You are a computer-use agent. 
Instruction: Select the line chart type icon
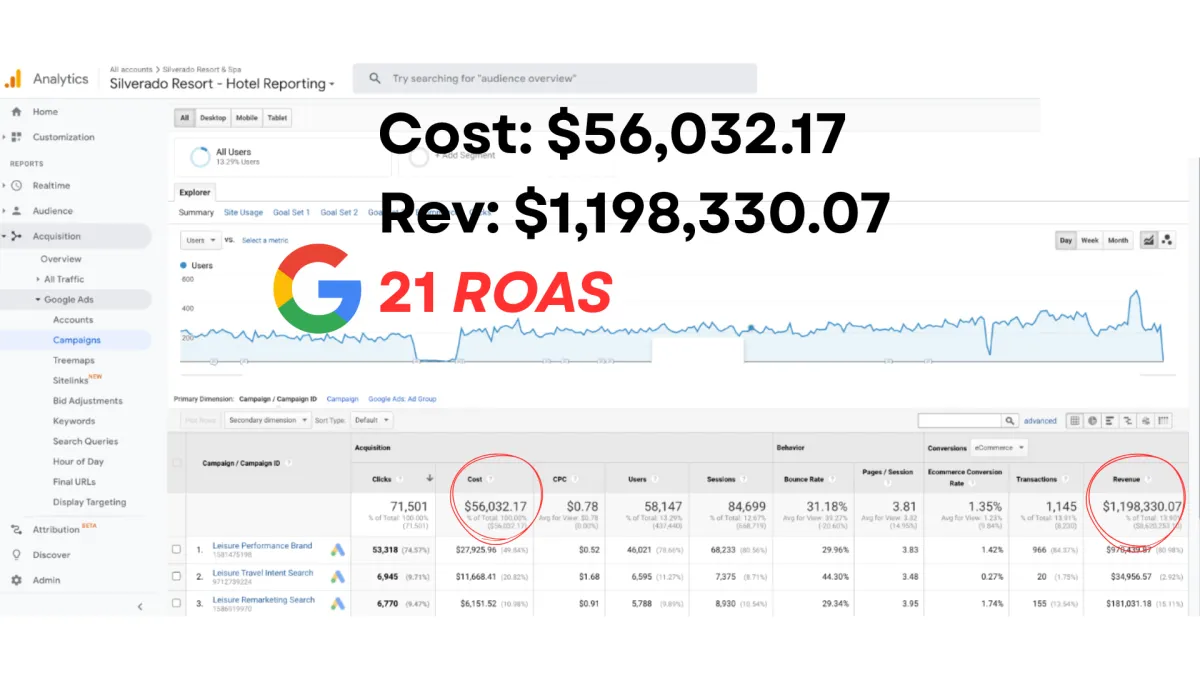(1148, 240)
